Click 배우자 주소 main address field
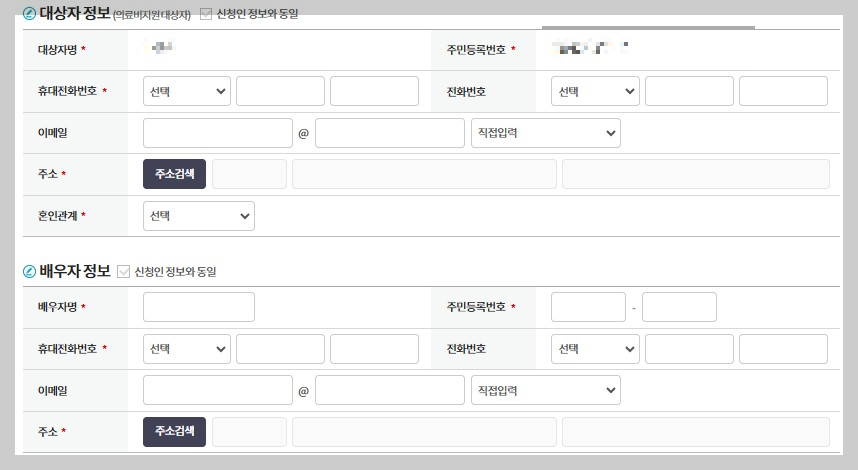Image resolution: width=858 pixels, height=470 pixels. tap(424, 432)
